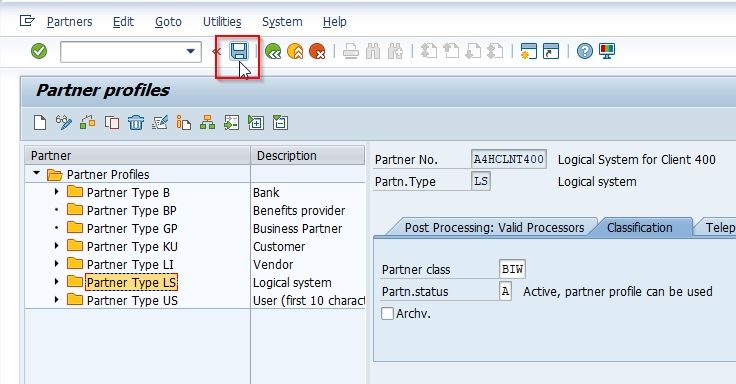Switch to Post Processing: Valid Processors tab
The image size is (736, 384).
[494, 228]
